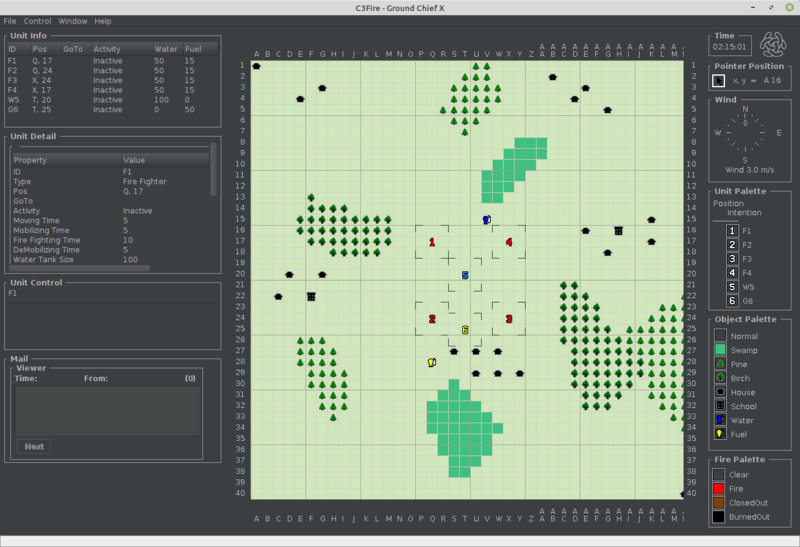Viewport: 800px width, 547px height.
Task: Choose the Birch icon in Object Palette
Action: 720,378
